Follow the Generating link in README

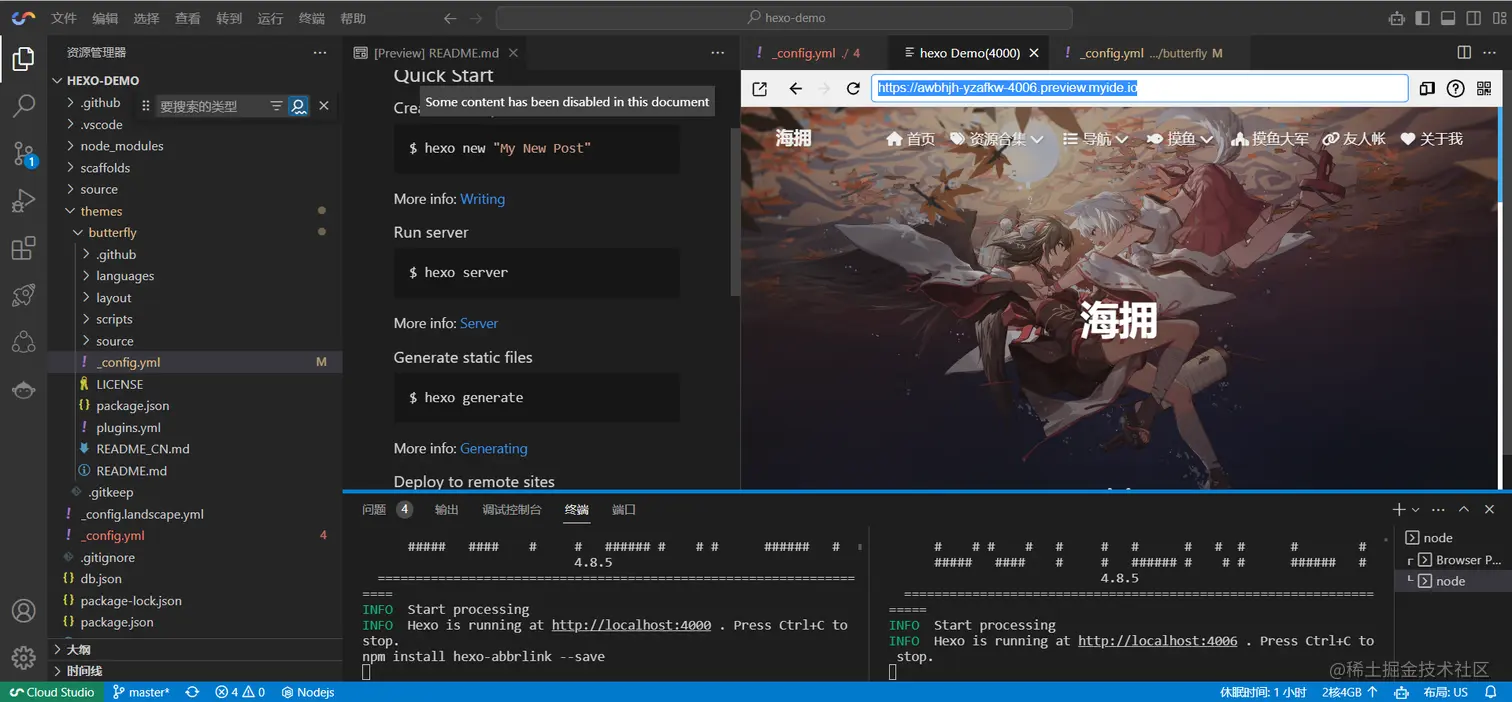point(494,448)
